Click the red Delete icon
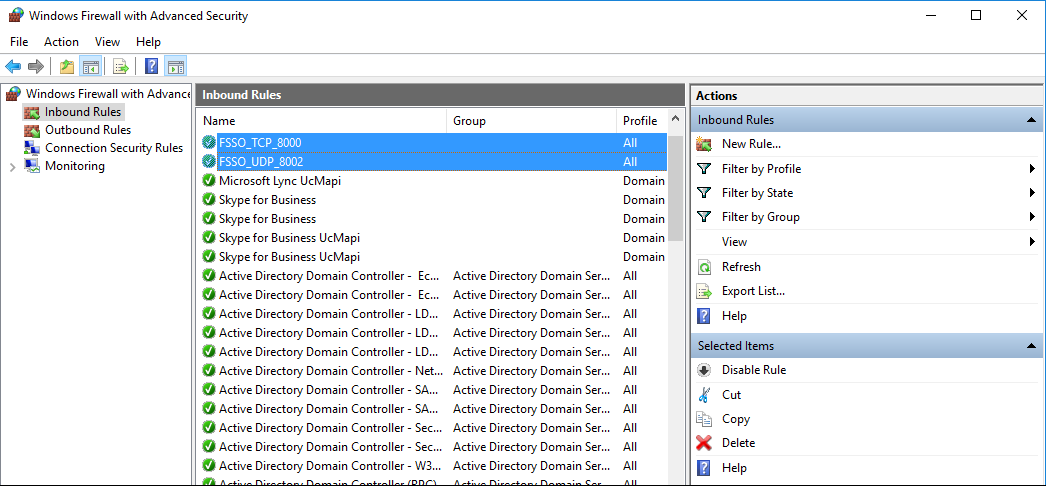This screenshot has width=1046, height=486. (x=704, y=443)
